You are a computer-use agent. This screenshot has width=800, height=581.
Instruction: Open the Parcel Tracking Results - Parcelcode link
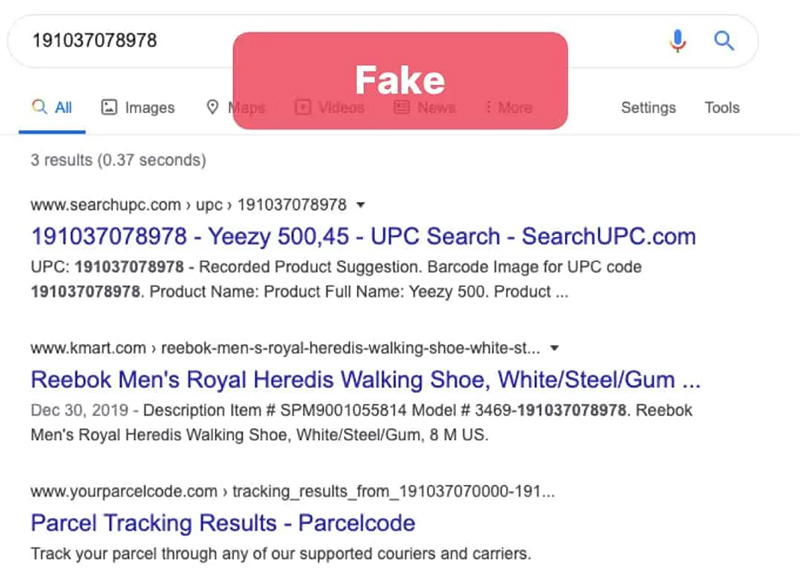point(223,523)
